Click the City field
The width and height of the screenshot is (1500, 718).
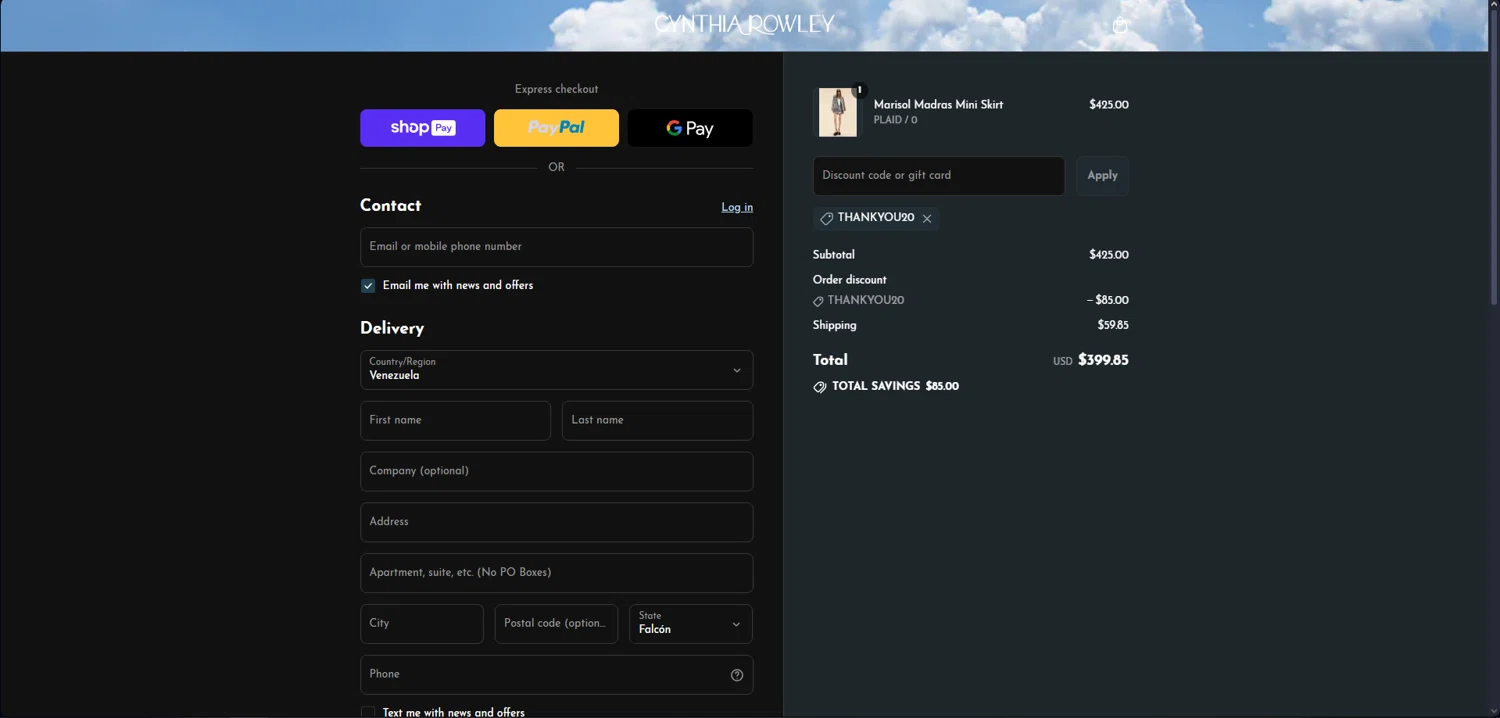(422, 624)
